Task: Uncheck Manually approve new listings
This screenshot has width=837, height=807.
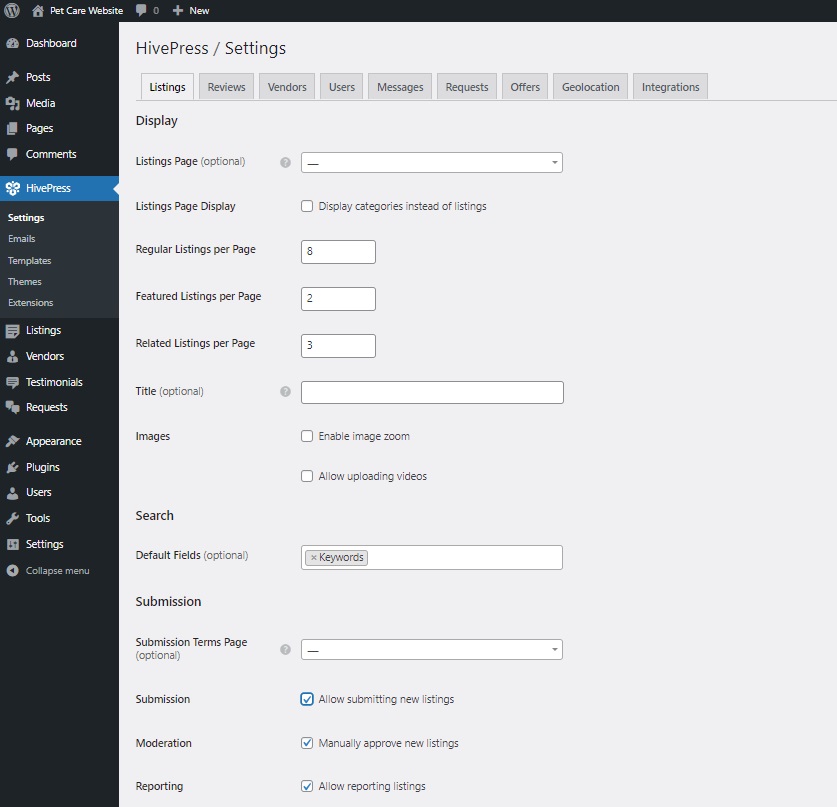Action: pyautogui.click(x=307, y=743)
